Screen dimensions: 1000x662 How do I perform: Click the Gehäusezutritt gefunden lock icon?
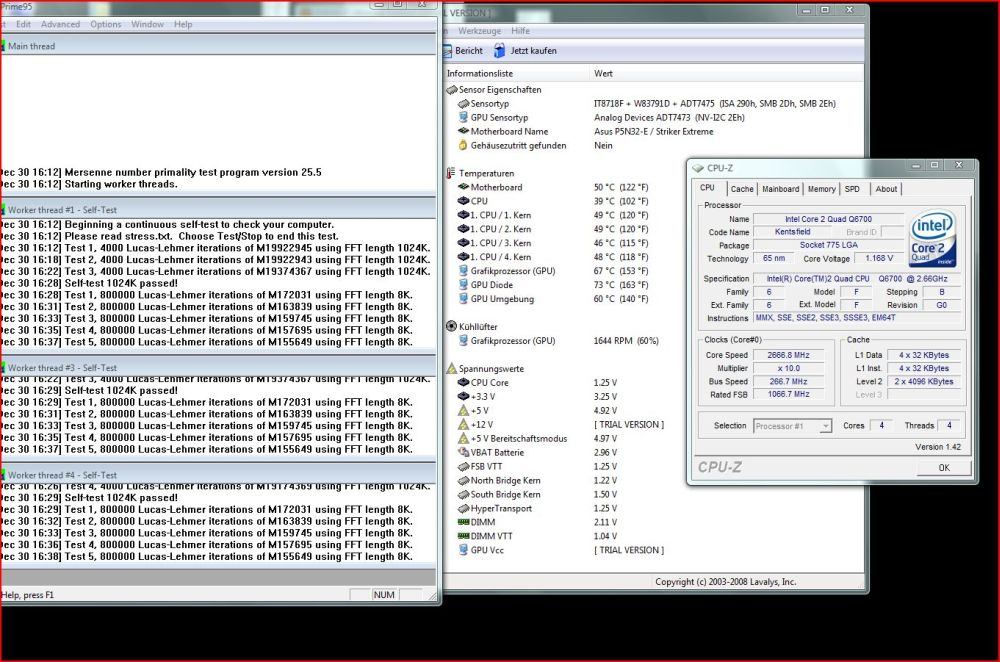coord(464,145)
